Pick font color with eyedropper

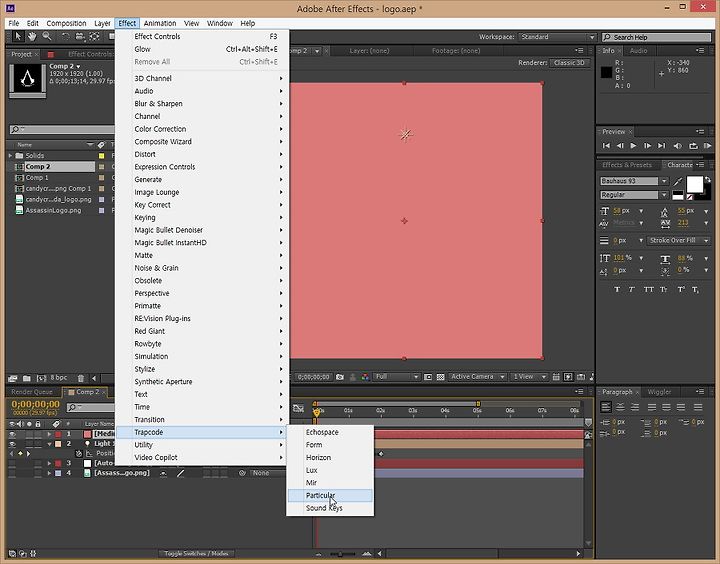click(x=678, y=182)
